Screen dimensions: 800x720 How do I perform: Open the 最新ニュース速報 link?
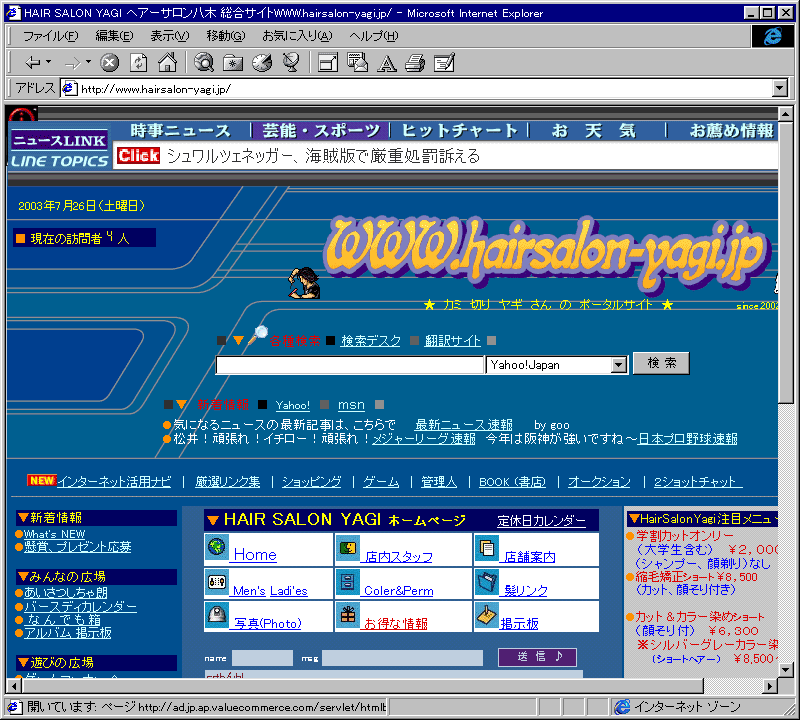tap(463, 425)
